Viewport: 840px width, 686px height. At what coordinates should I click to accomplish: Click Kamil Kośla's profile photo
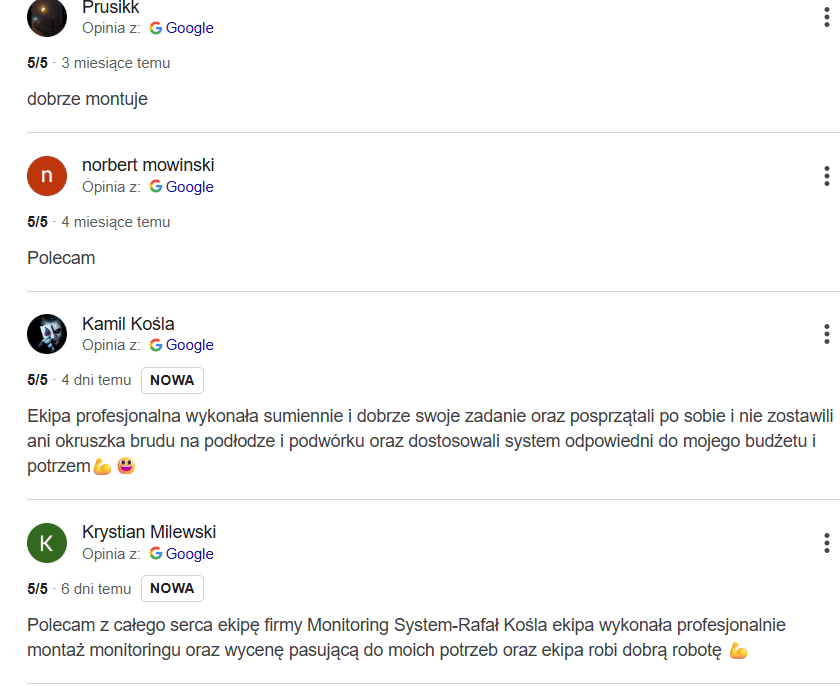point(47,334)
